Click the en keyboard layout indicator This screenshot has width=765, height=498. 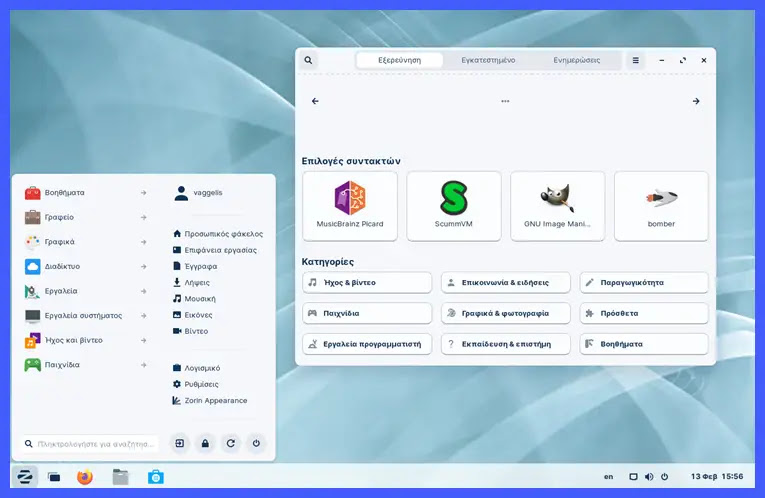(608, 477)
